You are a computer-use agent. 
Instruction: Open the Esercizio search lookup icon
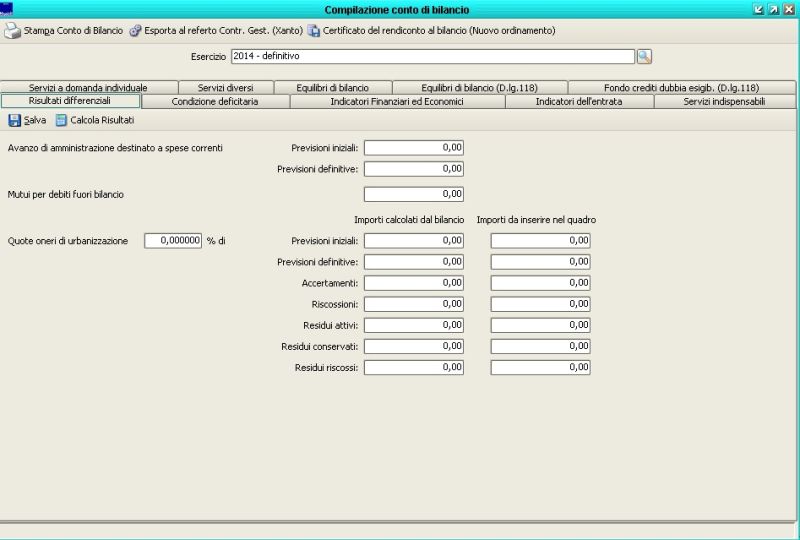(x=644, y=57)
